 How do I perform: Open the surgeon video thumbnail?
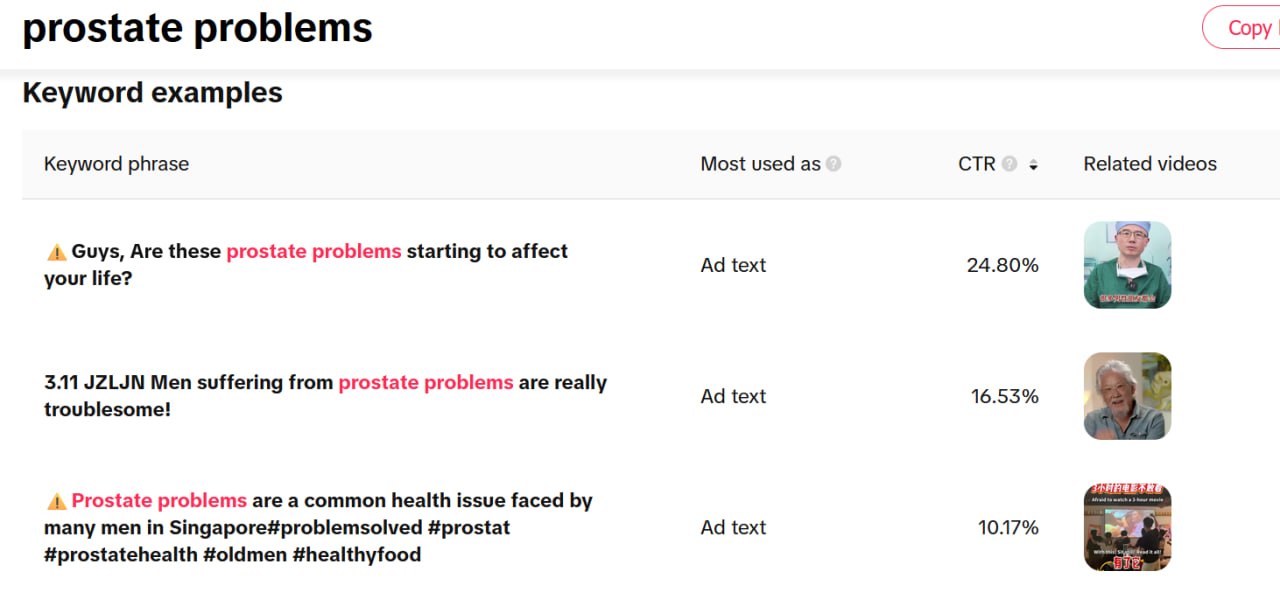click(1127, 265)
